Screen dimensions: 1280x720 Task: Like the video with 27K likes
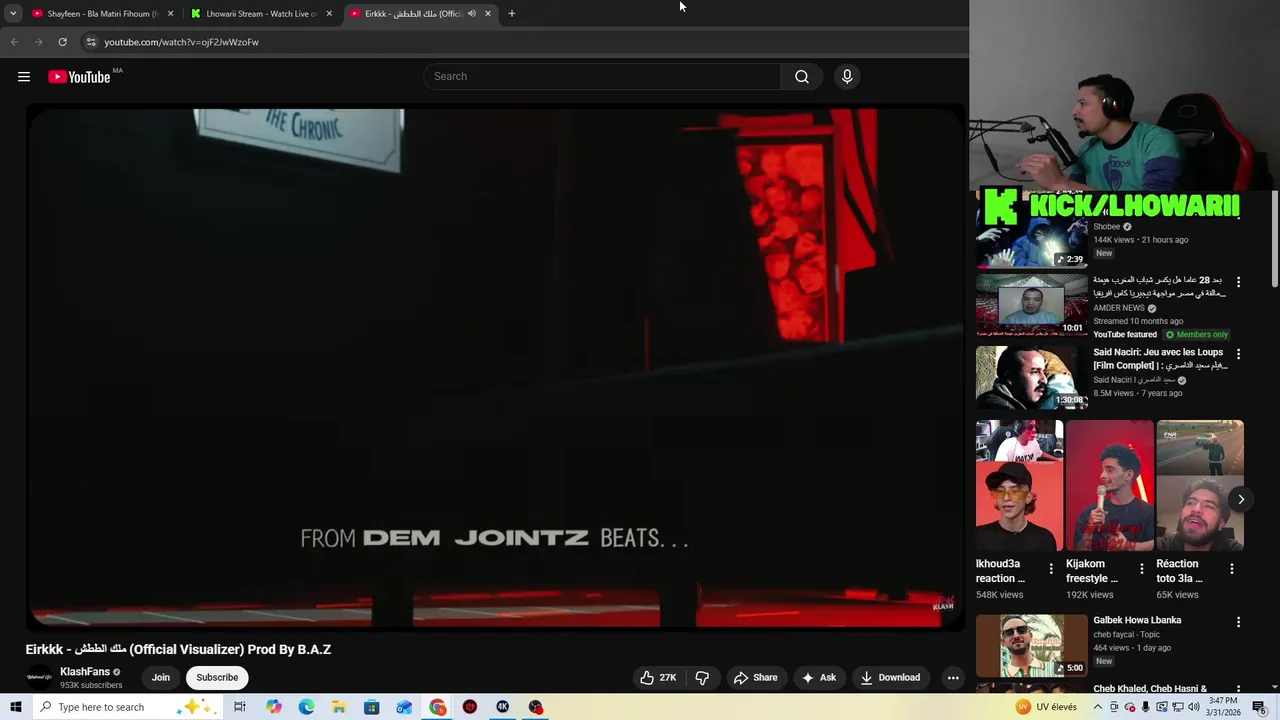[x=658, y=677]
